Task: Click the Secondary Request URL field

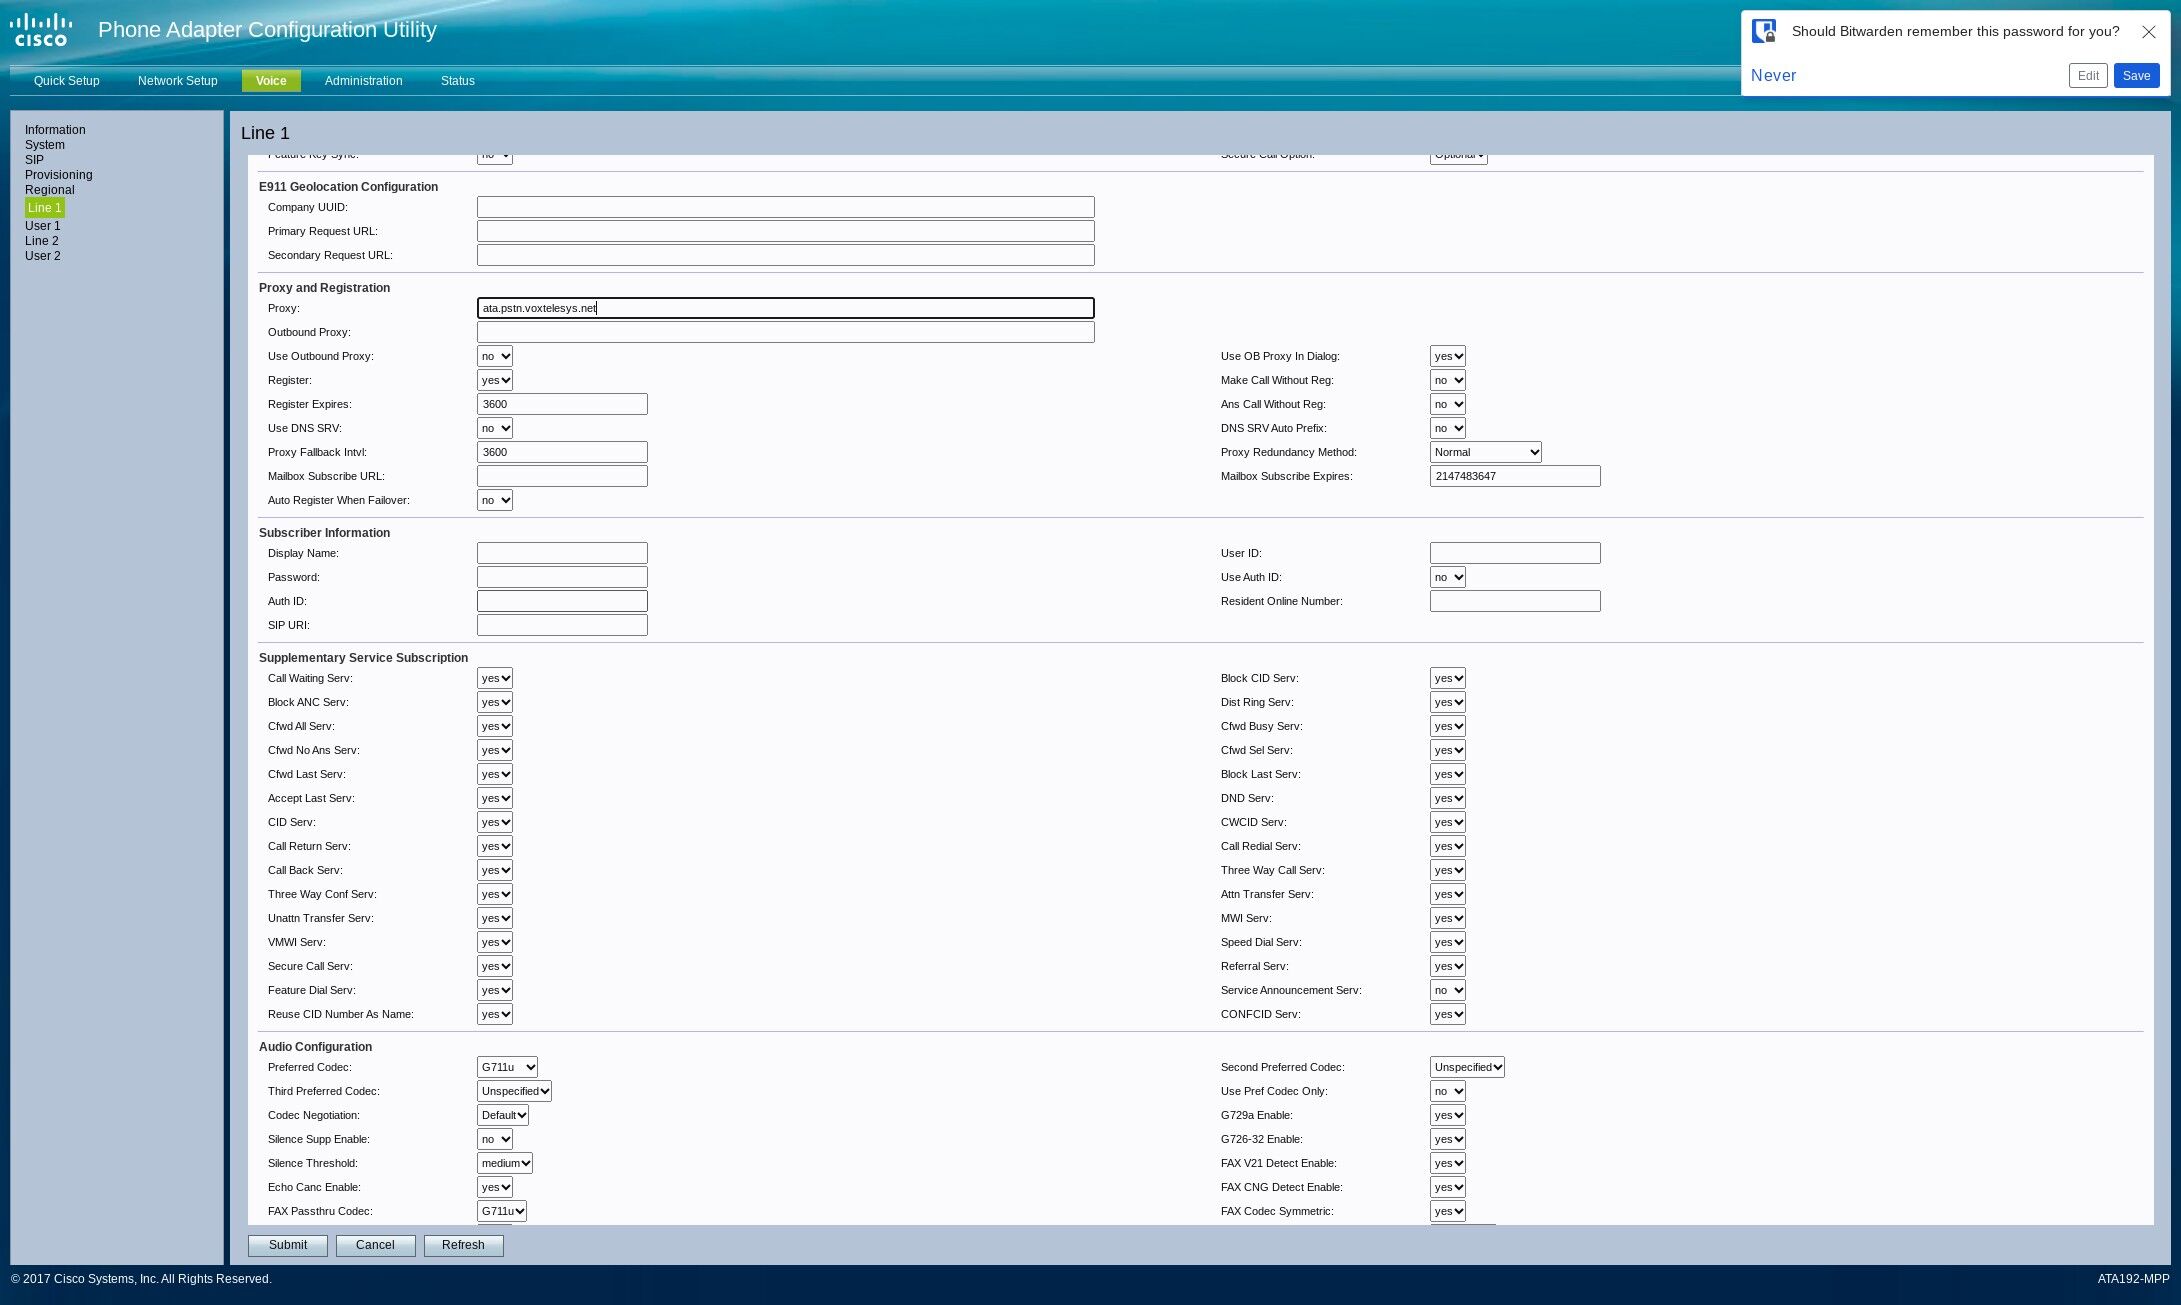Action: coord(786,255)
